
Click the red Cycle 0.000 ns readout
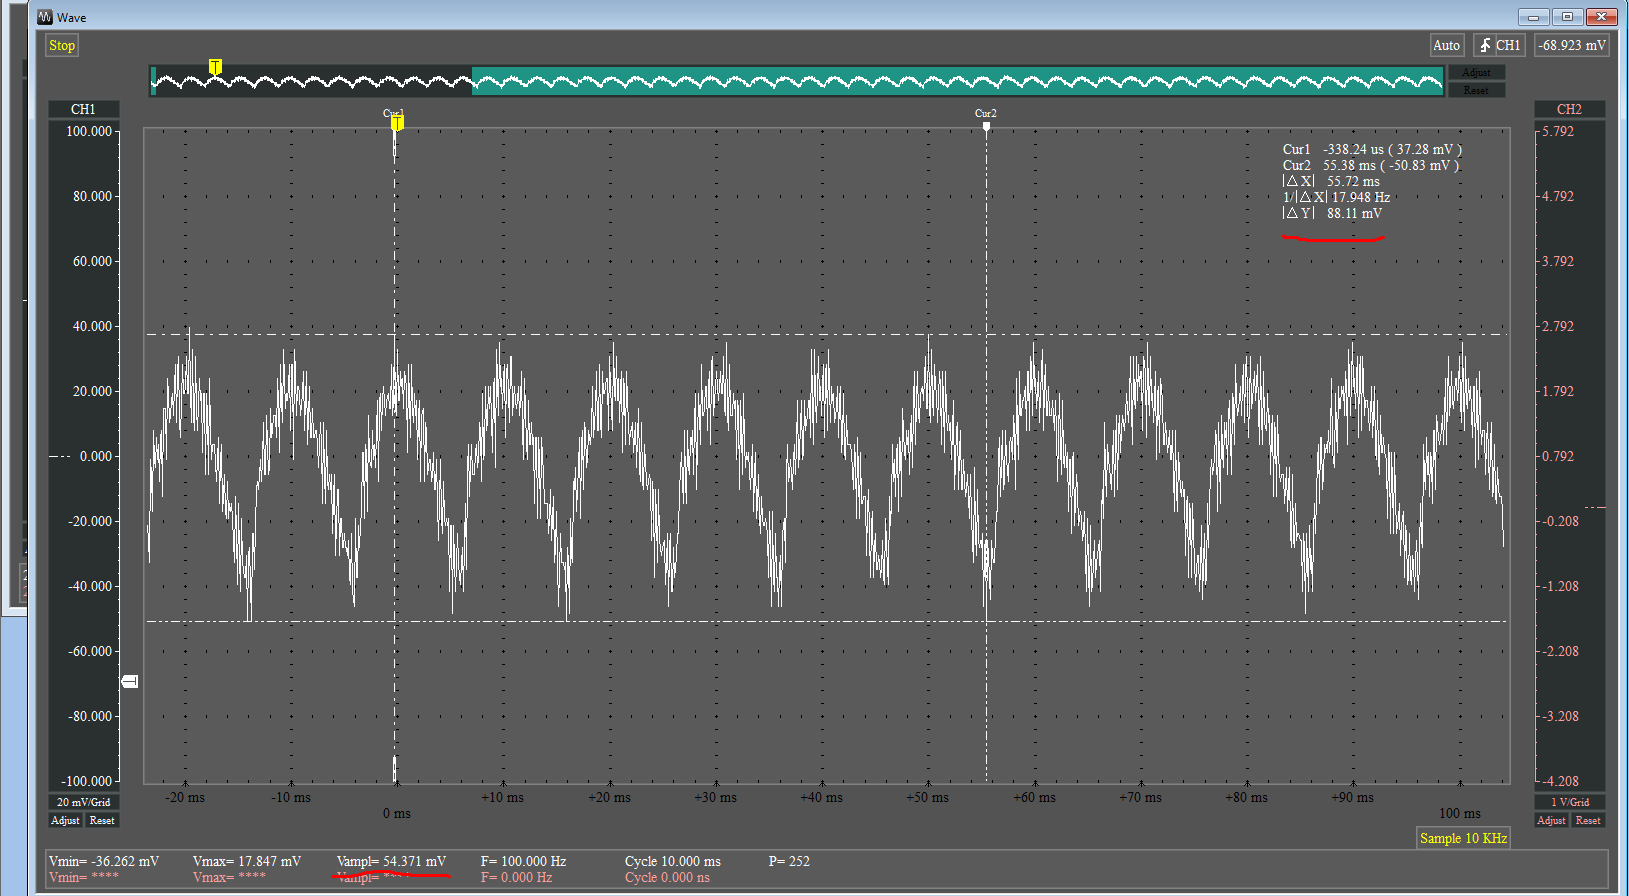[667, 877]
